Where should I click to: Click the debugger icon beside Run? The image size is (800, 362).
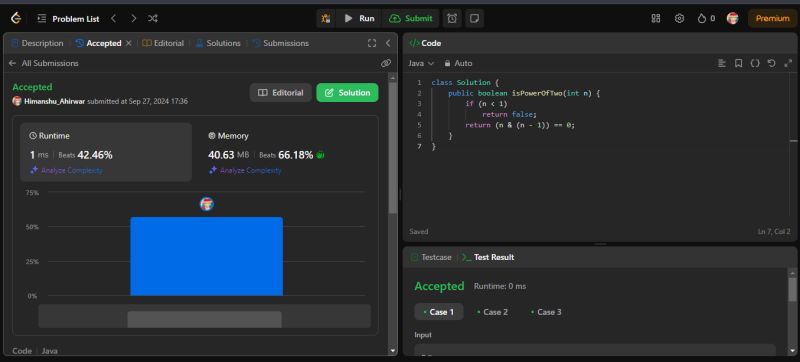326,18
